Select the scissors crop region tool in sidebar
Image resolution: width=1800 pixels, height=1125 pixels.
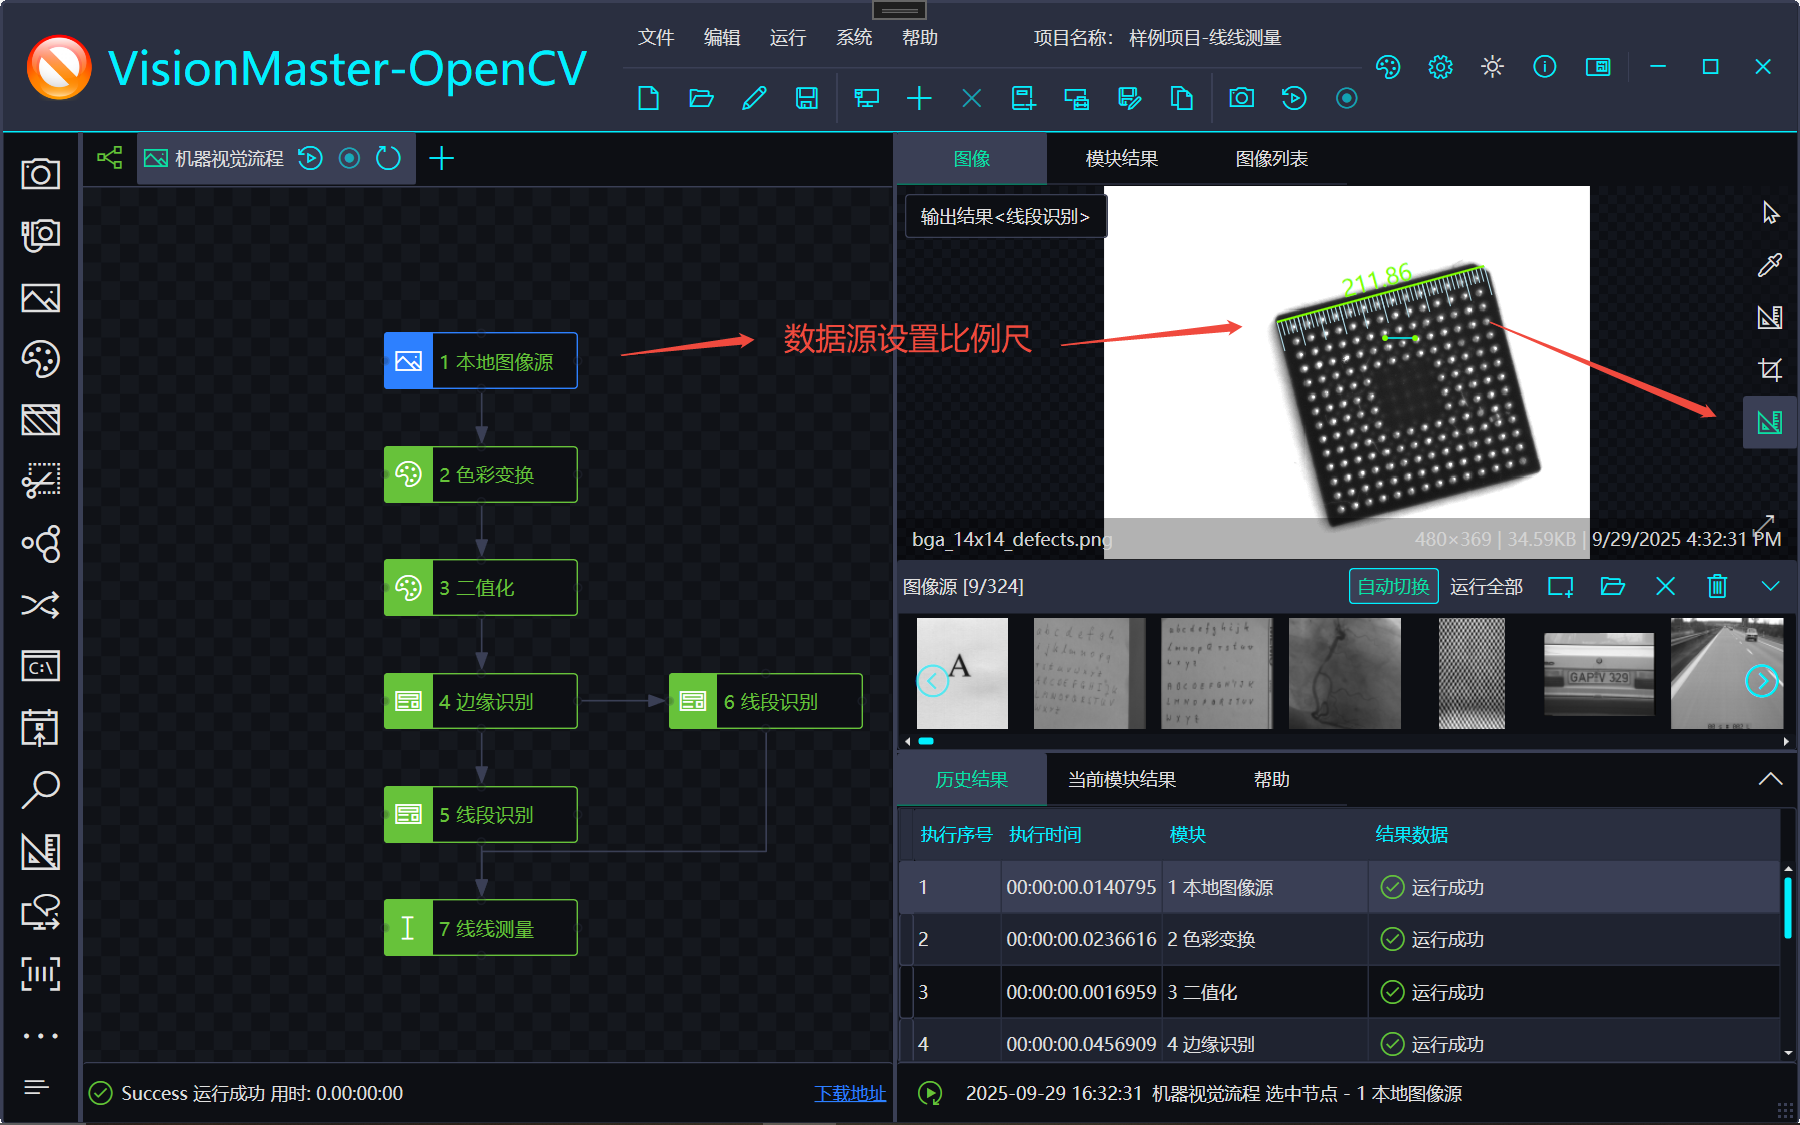point(40,481)
